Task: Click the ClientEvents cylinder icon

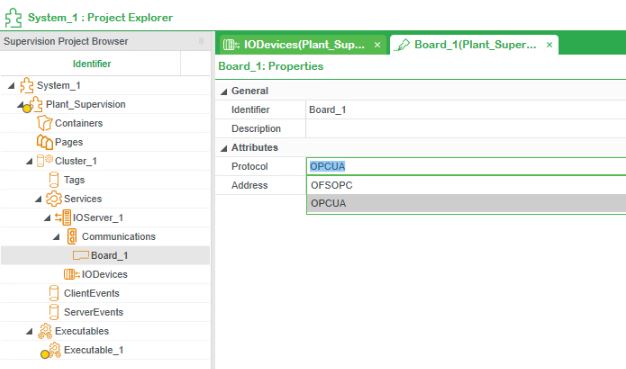Action: click(x=54, y=293)
